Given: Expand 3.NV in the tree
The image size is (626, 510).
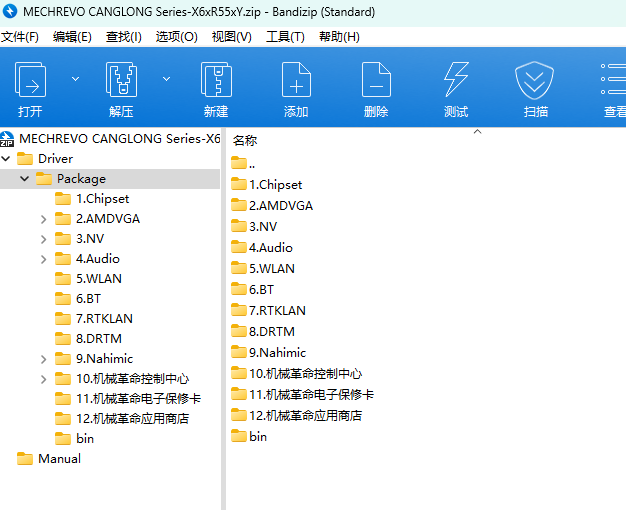Looking at the screenshot, I should coord(44,239).
